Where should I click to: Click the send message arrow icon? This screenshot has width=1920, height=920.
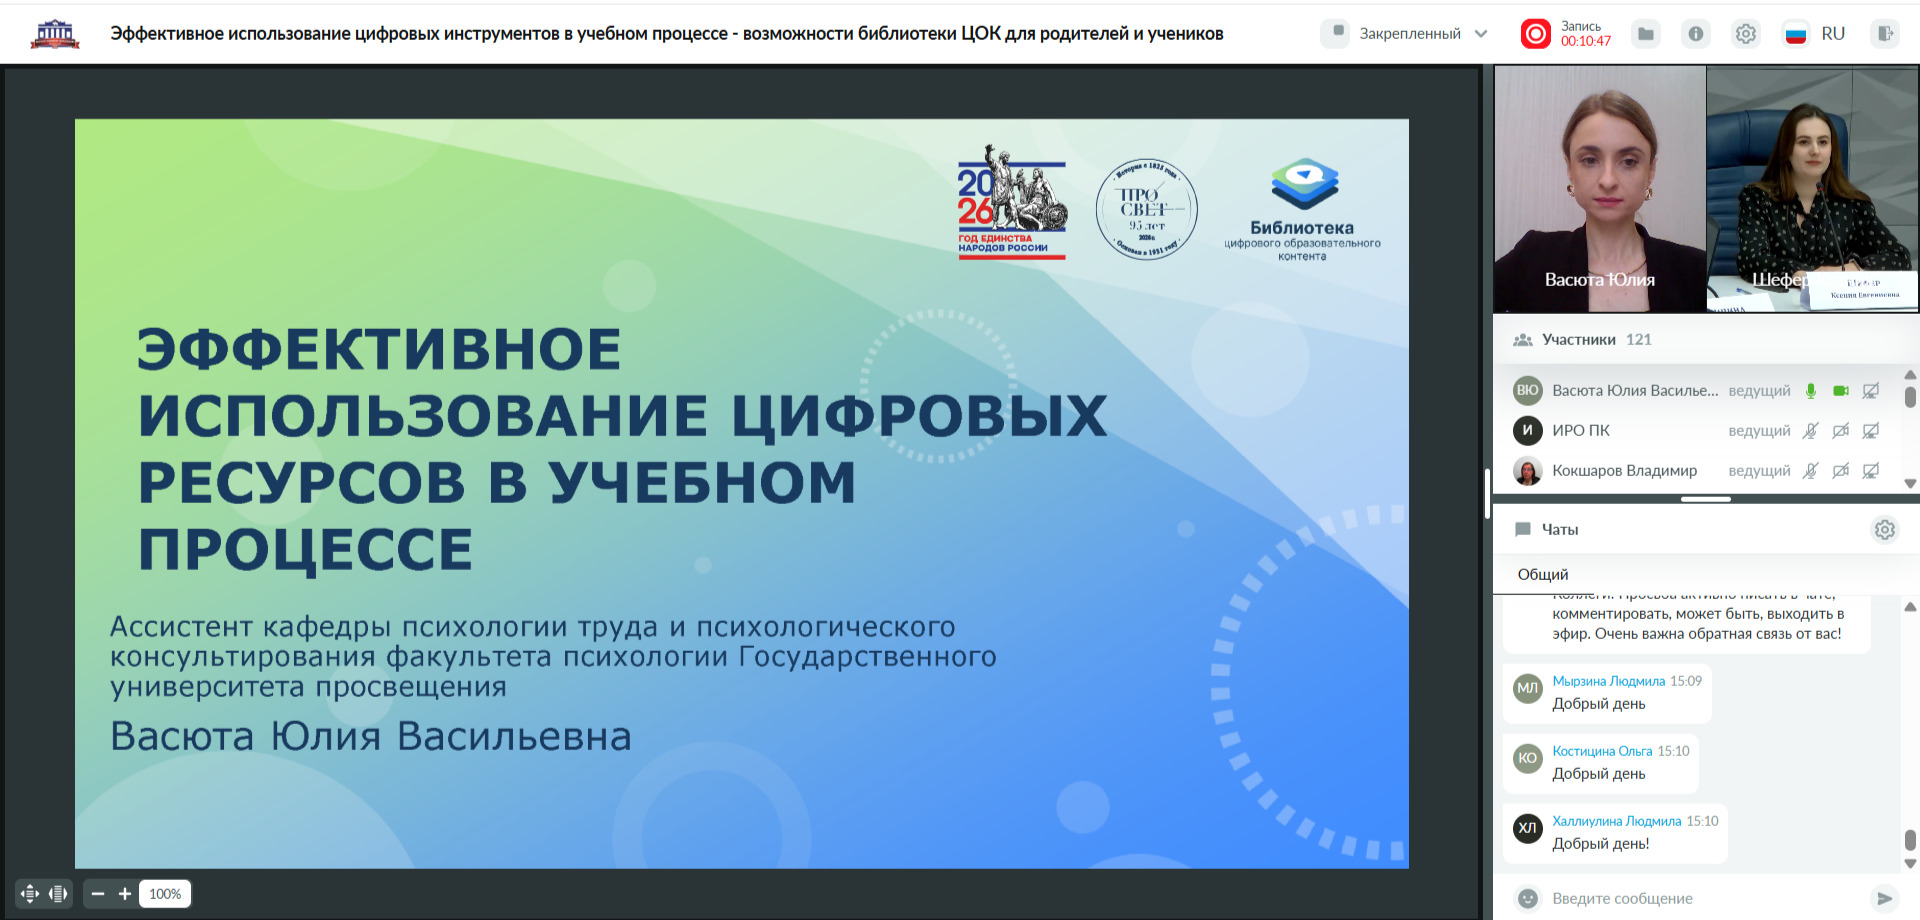point(1884,898)
